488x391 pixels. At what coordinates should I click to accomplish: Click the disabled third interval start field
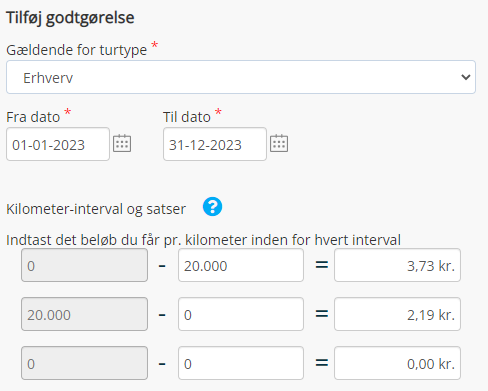point(84,363)
